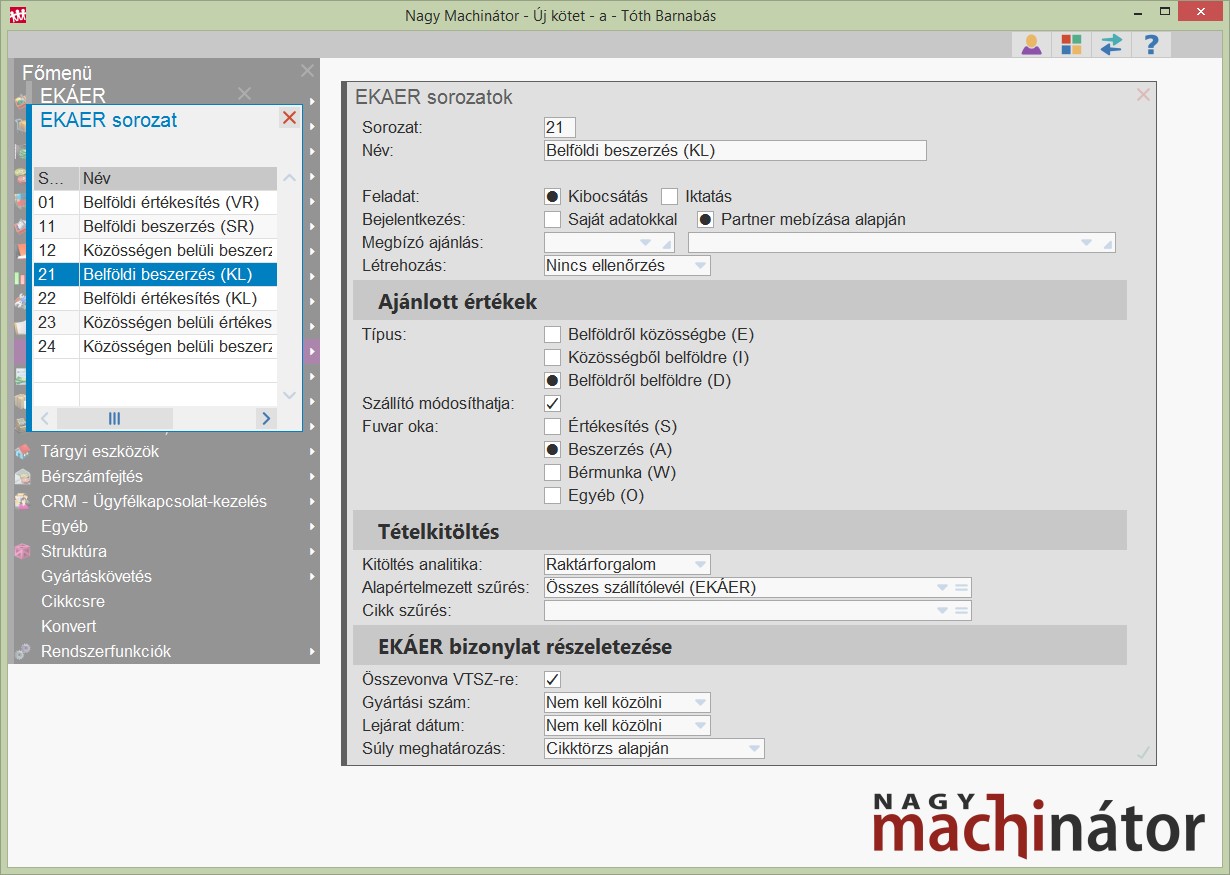Toggle Szállító módosíthatja checkbox
The height and width of the screenshot is (875, 1230).
pyautogui.click(x=552, y=403)
